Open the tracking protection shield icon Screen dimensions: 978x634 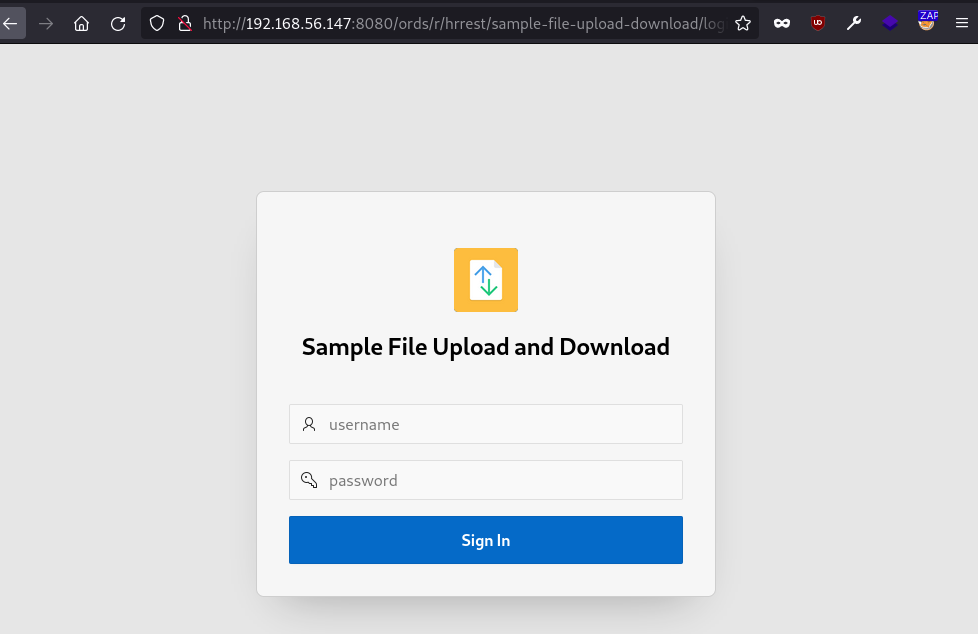click(157, 24)
